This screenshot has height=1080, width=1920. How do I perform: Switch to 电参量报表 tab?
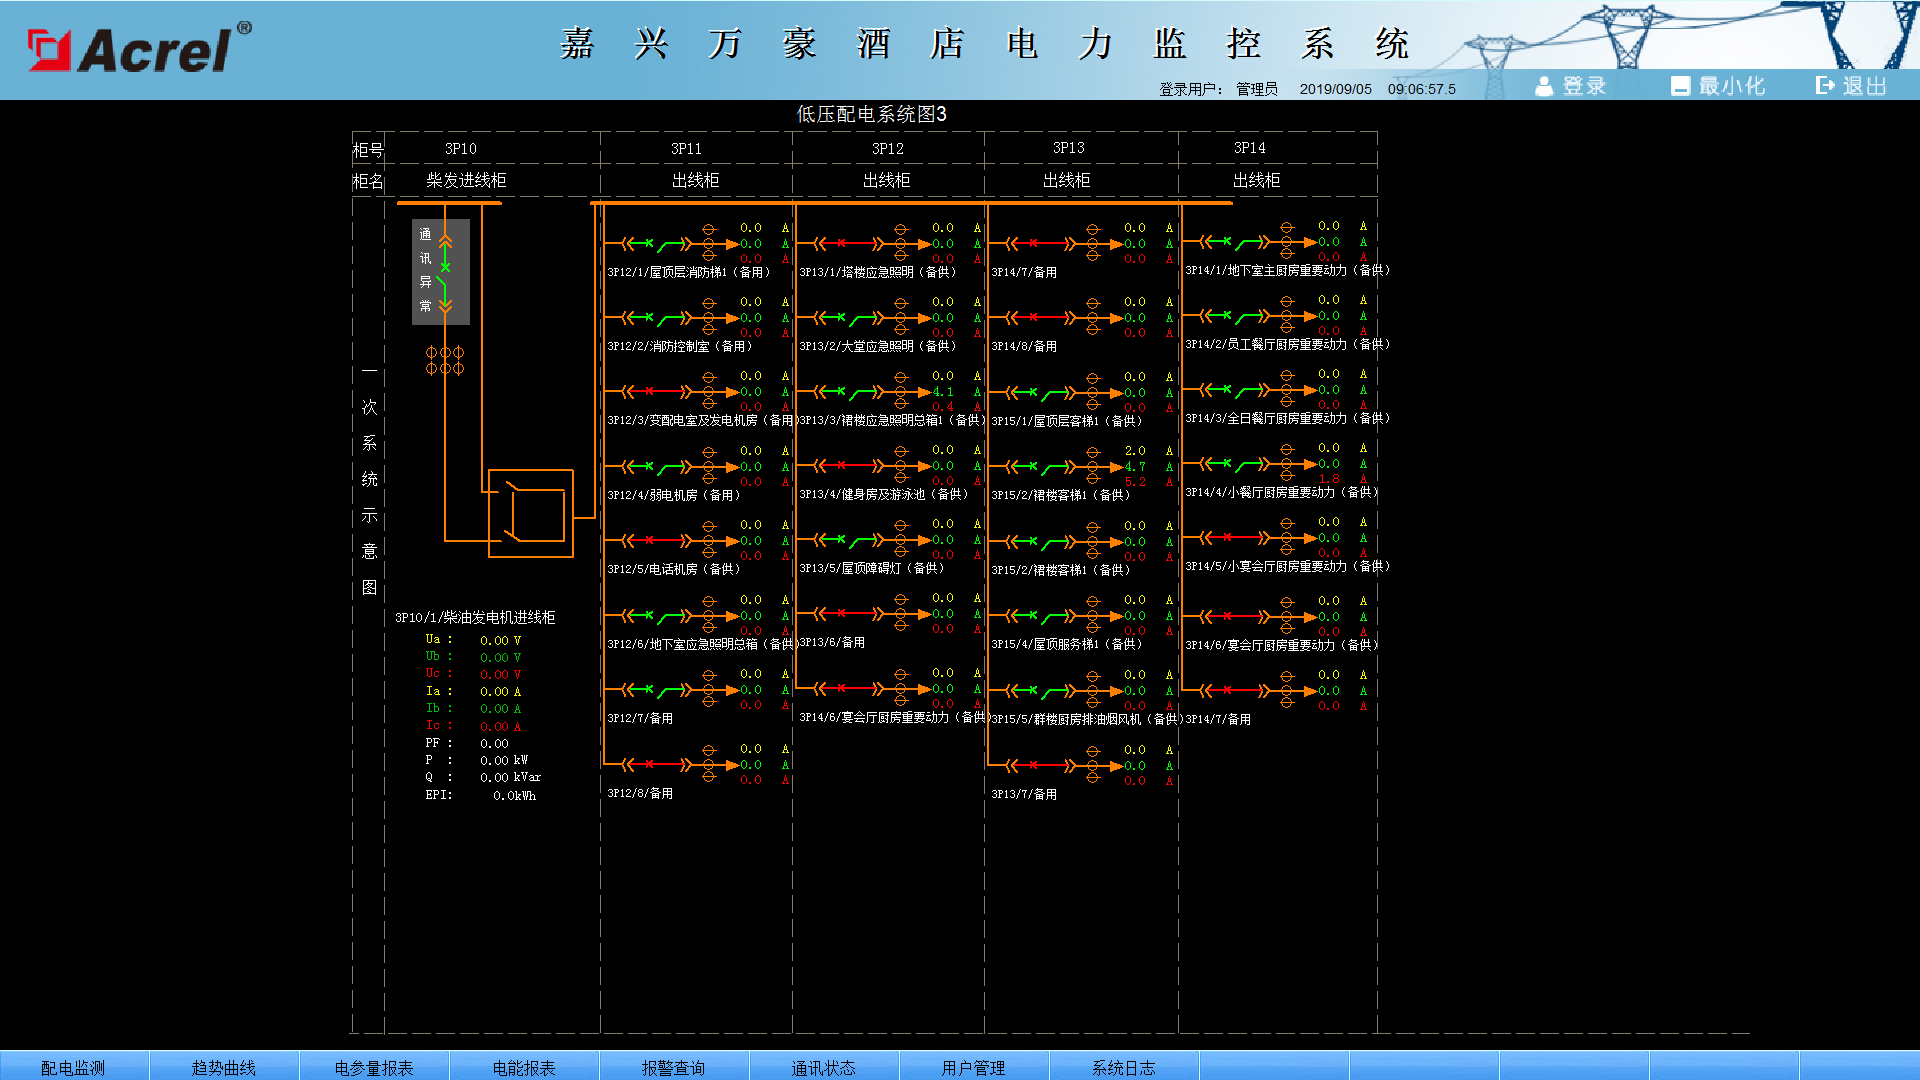point(374,1067)
